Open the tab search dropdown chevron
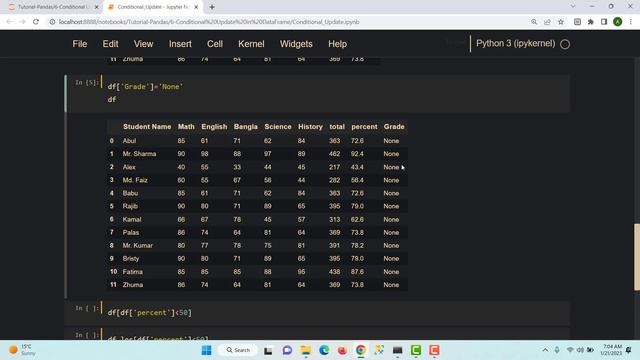640x360 pixels. (x=573, y=7)
